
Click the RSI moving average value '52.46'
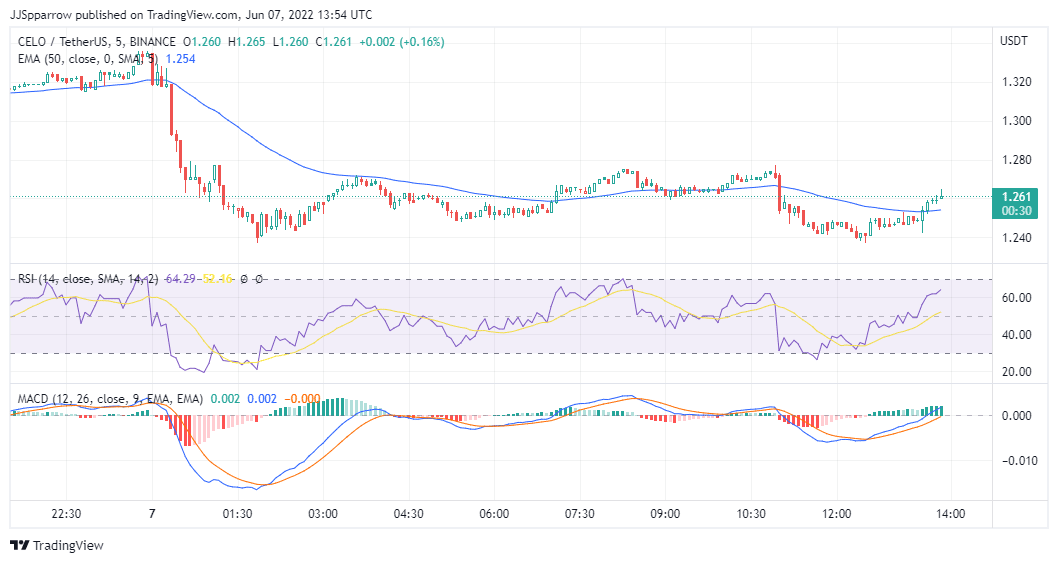[x=217, y=279]
